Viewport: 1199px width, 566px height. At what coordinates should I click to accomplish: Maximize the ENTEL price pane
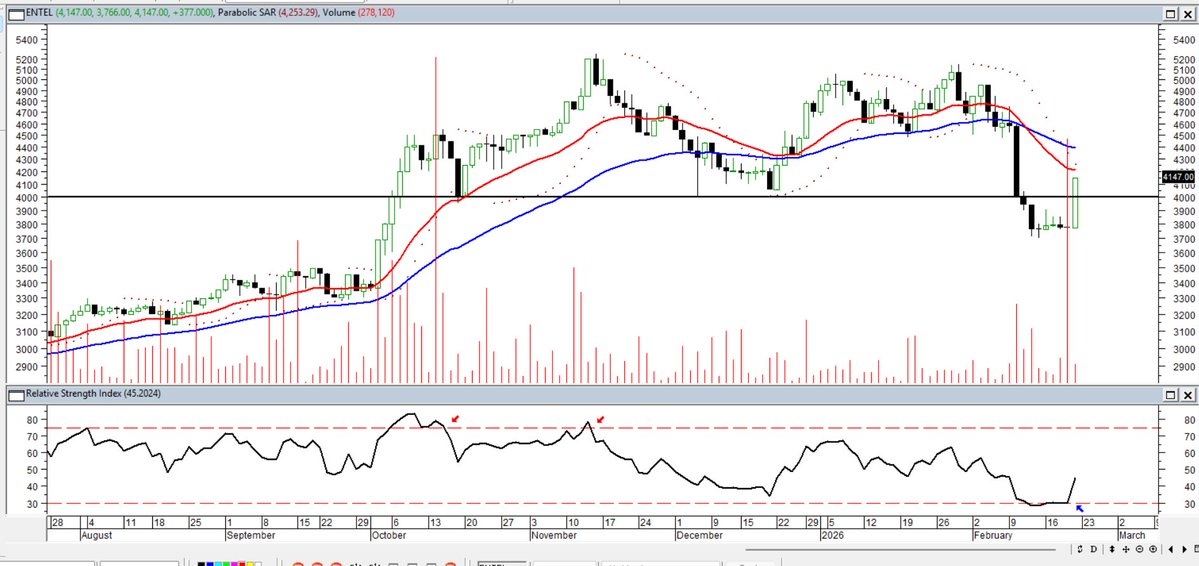point(1171,14)
